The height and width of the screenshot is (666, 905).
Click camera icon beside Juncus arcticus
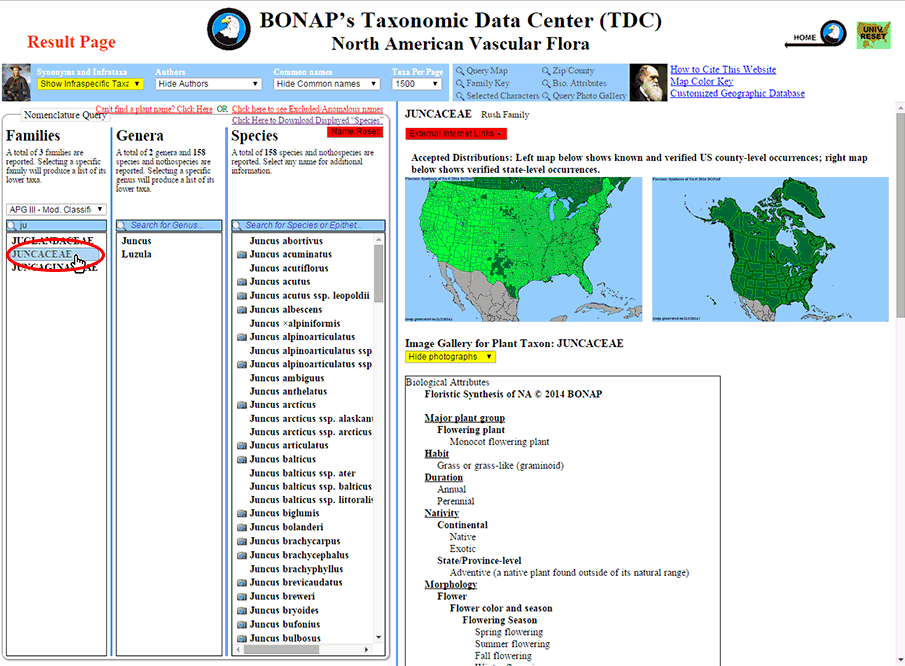coord(242,405)
